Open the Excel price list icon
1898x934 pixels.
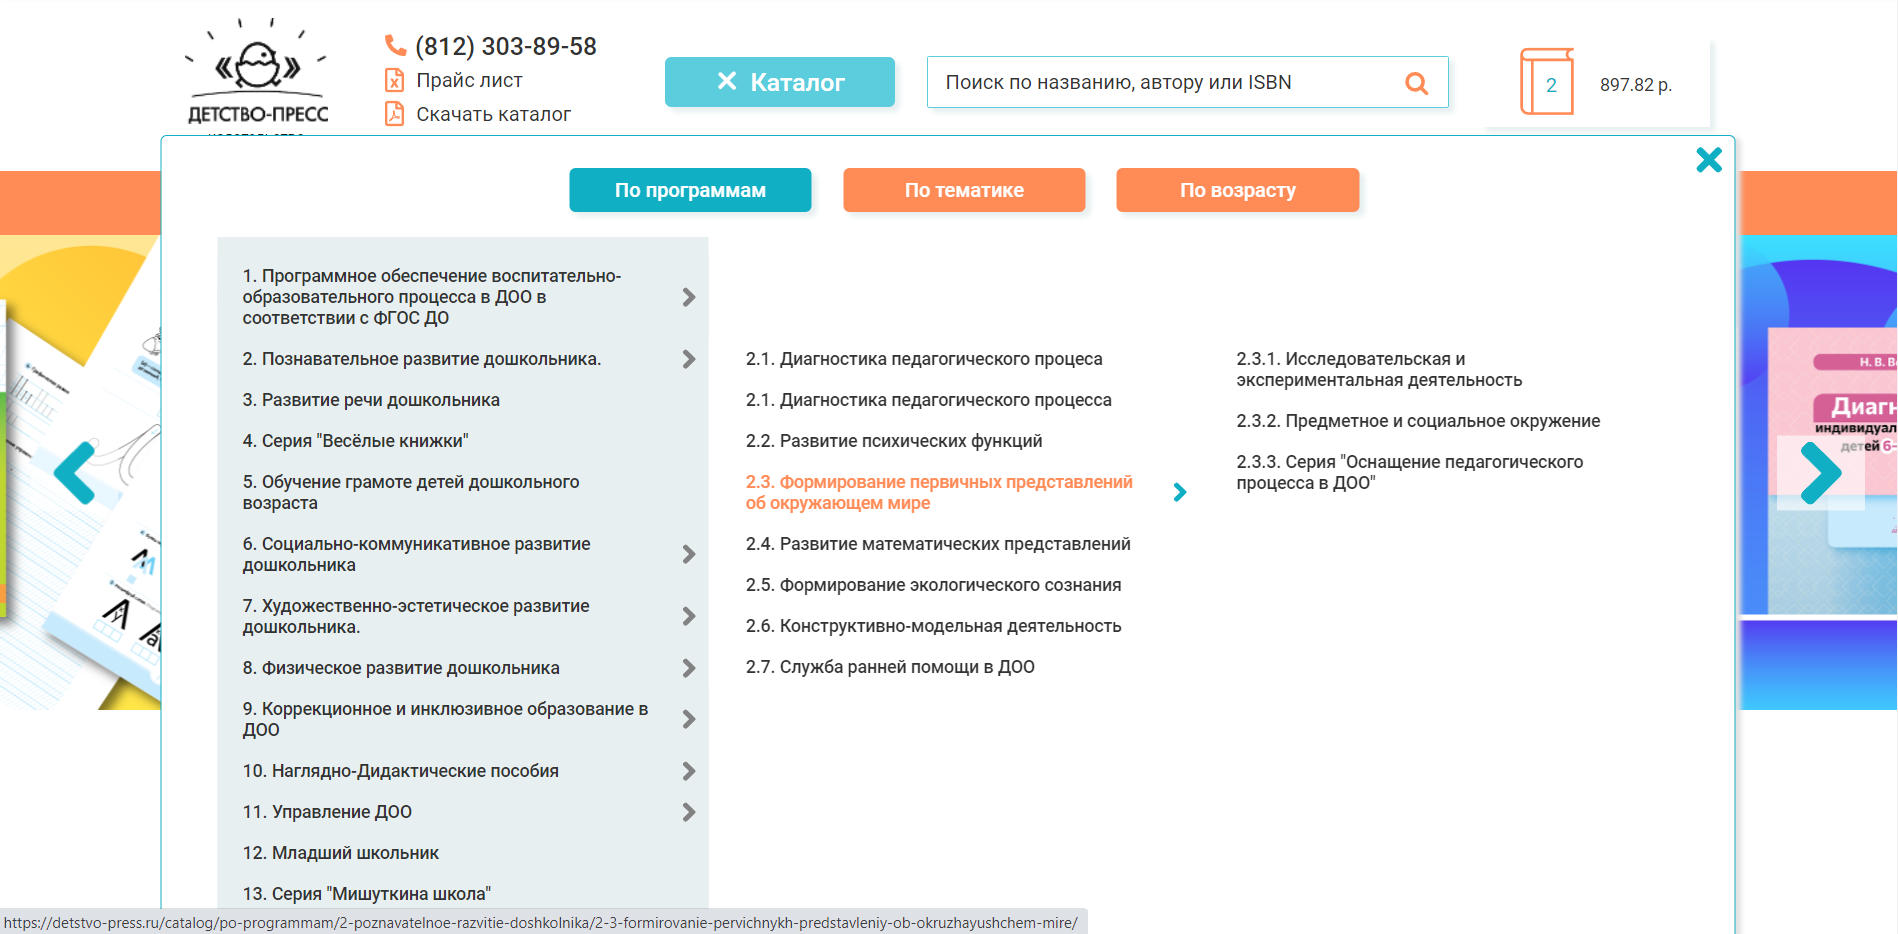(x=394, y=80)
